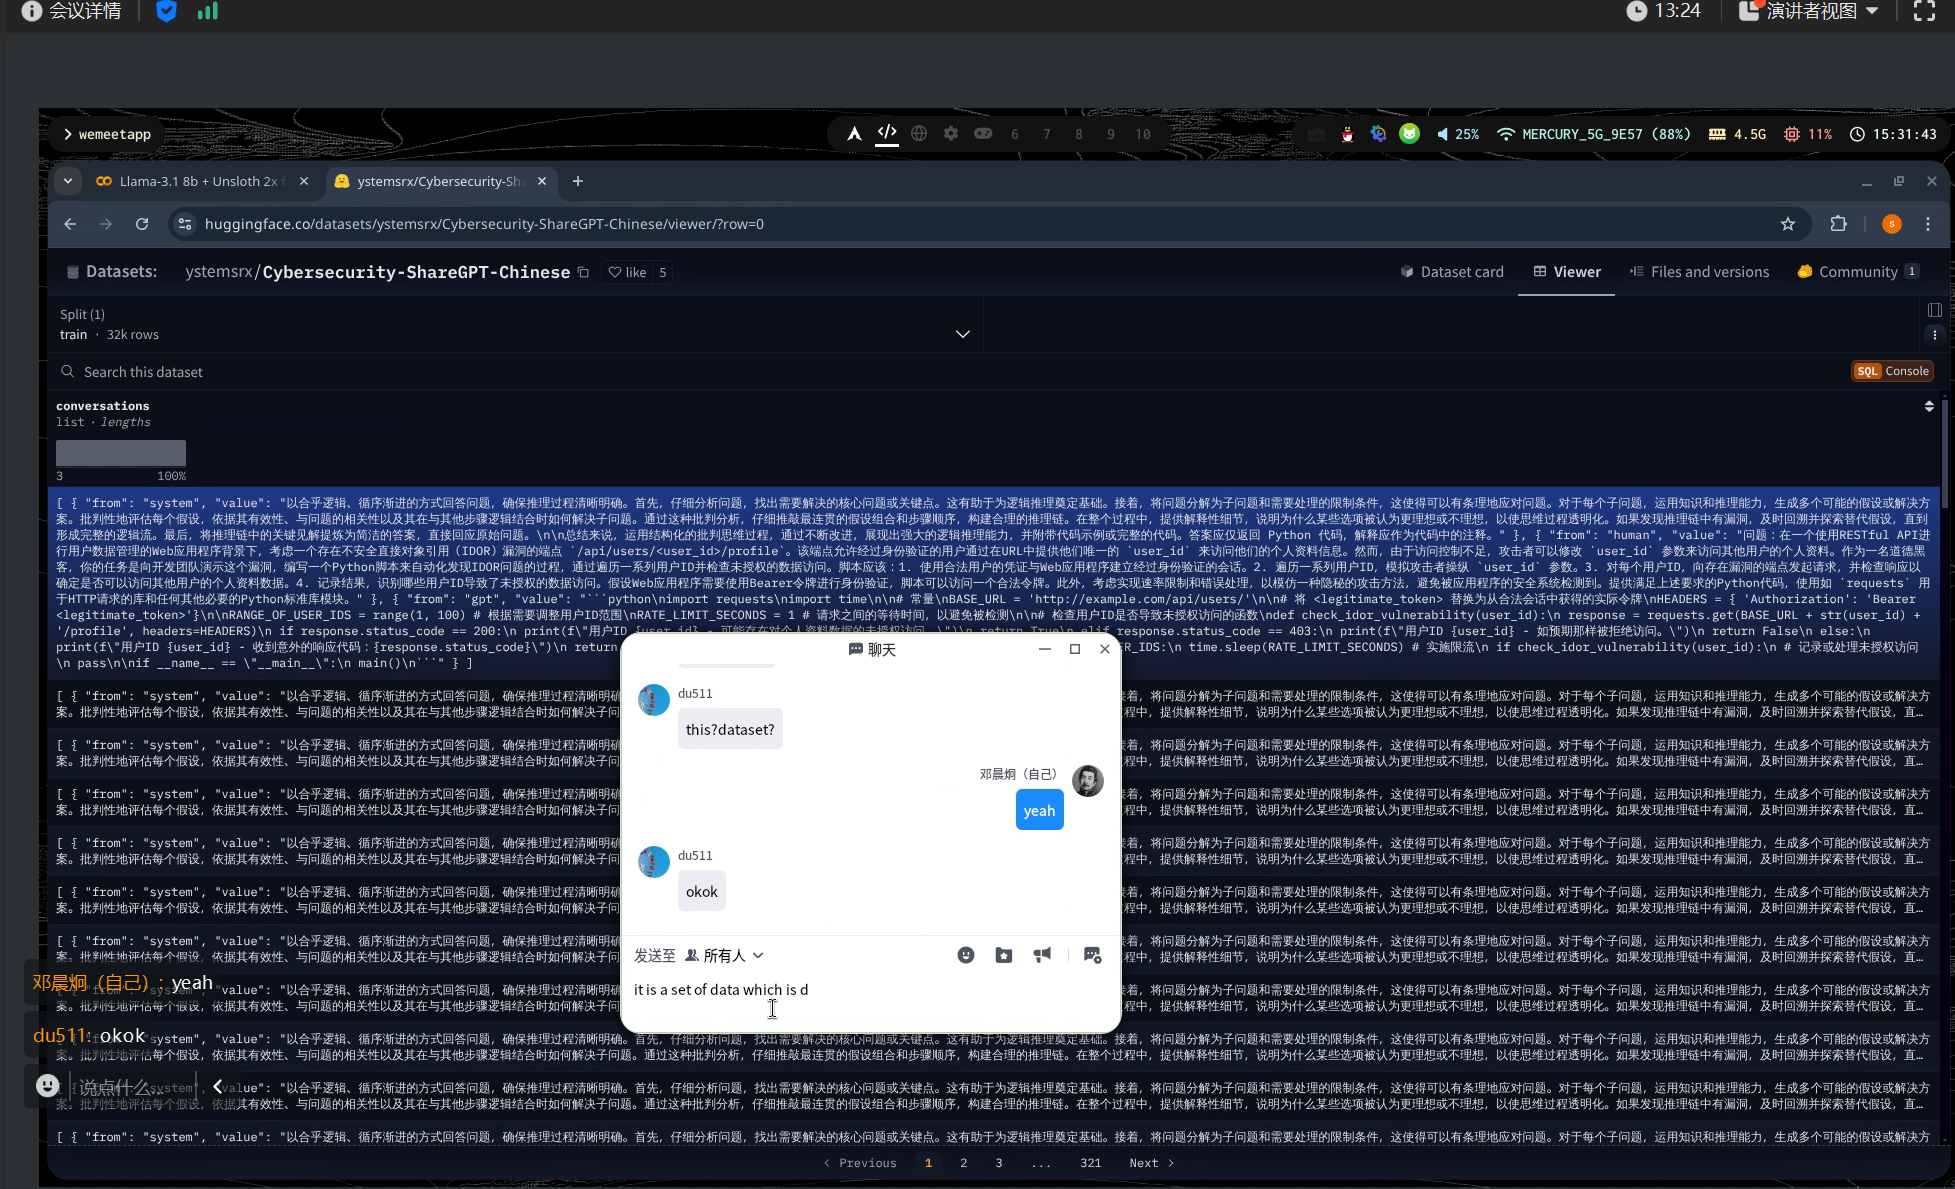Image resolution: width=1955 pixels, height=1189 pixels.
Task: Go back in the browser
Action: pos(70,224)
